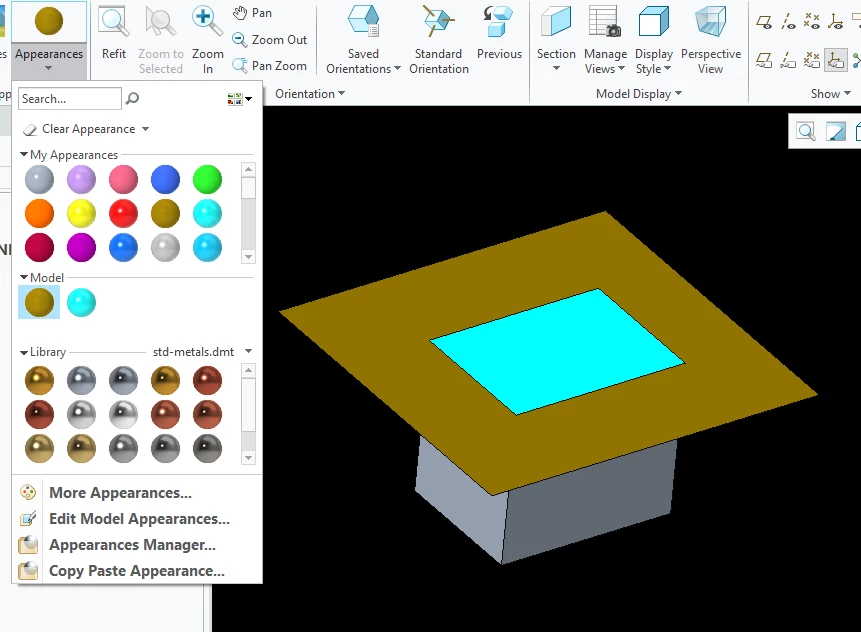This screenshot has height=632, width=861.
Task: Expand the Model Display group menu
Action: coord(639,94)
